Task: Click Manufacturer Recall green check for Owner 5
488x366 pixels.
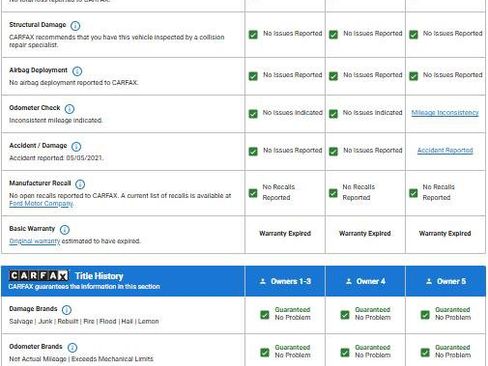Action: point(414,193)
